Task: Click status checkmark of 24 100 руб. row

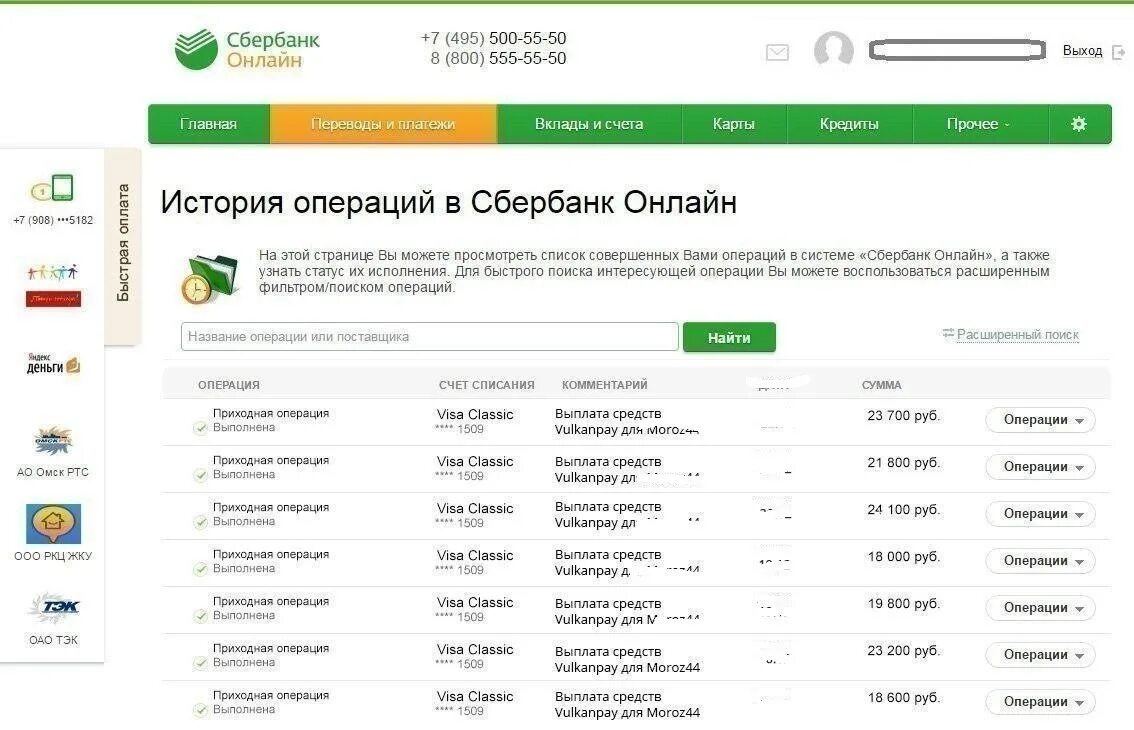Action: 200,522
